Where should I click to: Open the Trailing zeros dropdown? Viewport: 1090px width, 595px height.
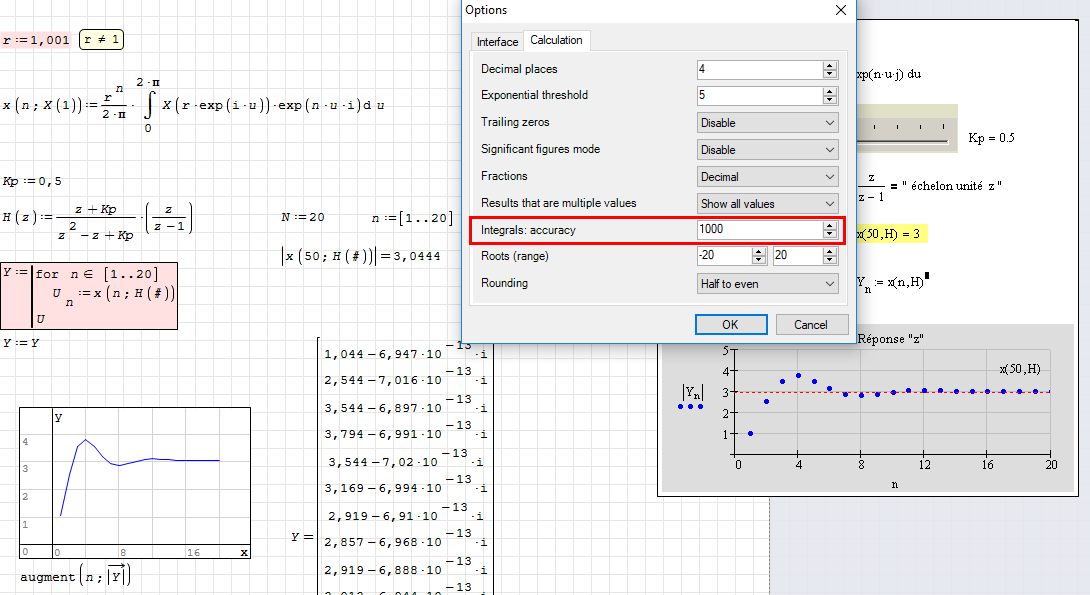click(767, 123)
